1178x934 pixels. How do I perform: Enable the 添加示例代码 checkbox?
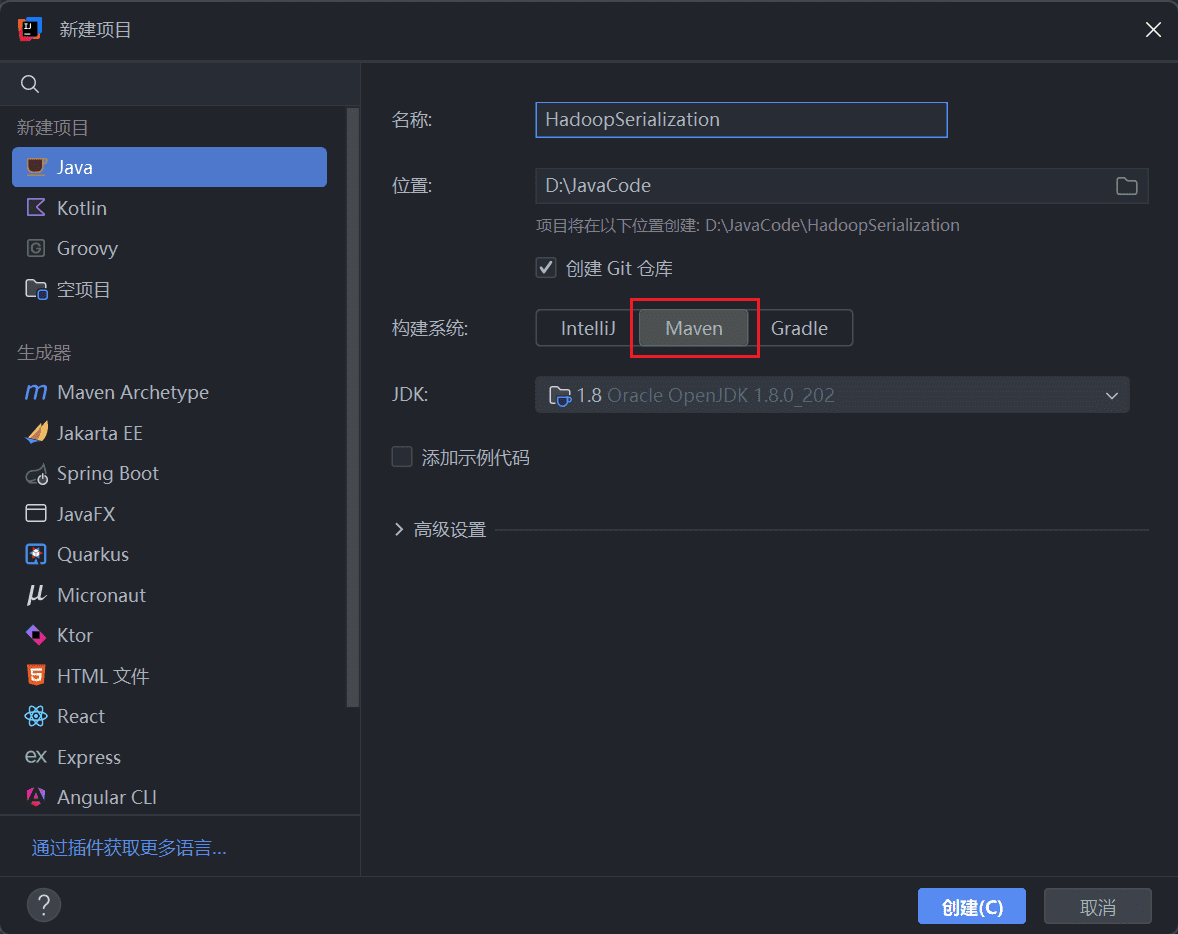pyautogui.click(x=402, y=457)
